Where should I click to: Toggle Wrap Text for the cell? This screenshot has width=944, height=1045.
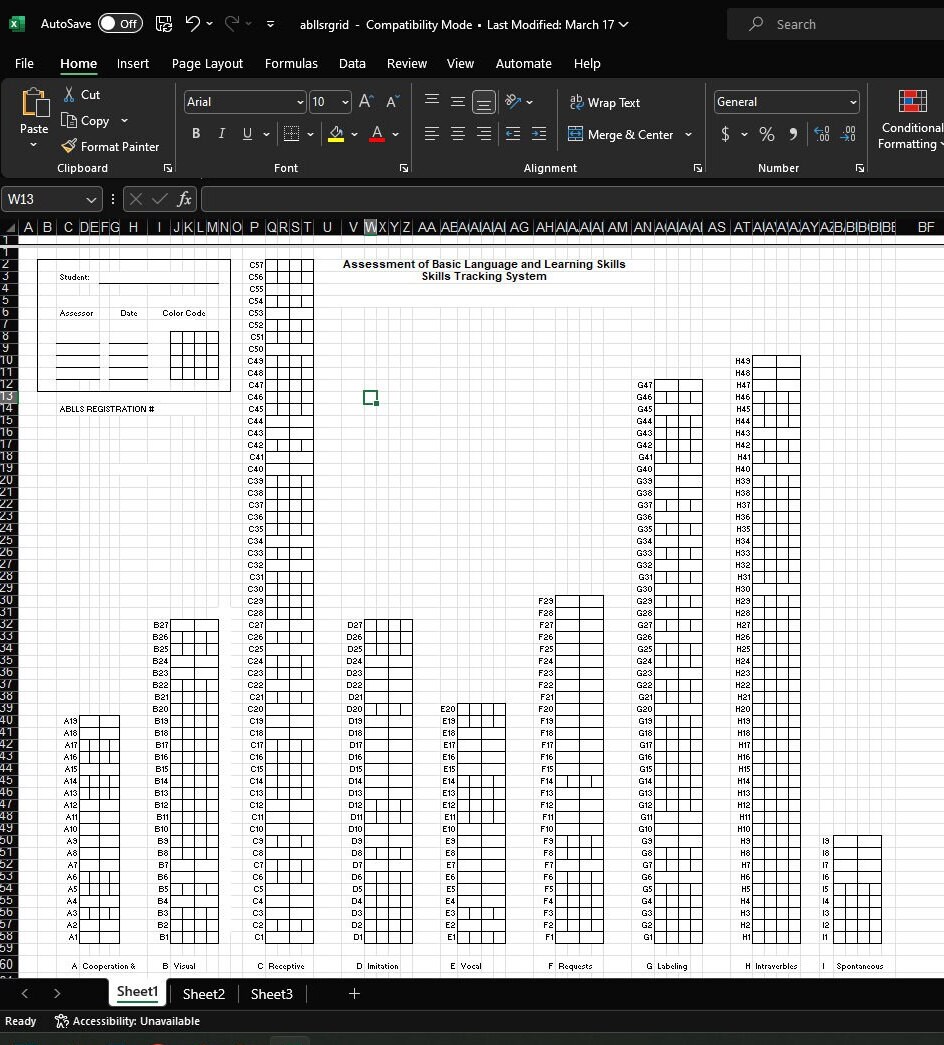(x=605, y=103)
